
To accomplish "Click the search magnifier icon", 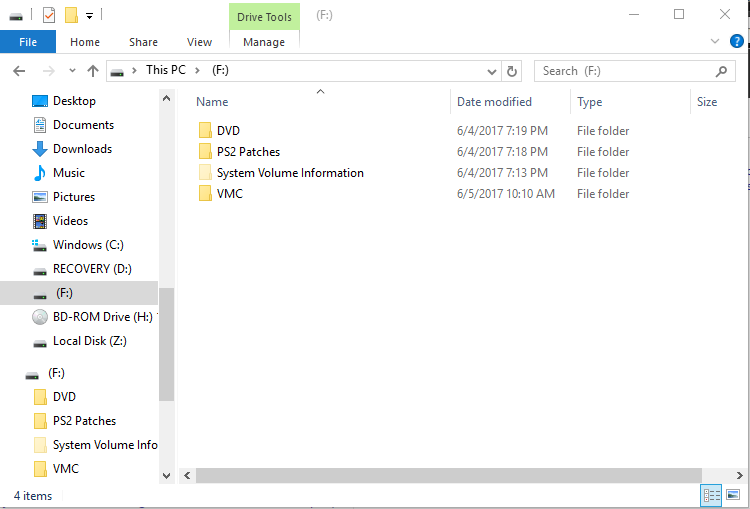I will coord(721,71).
